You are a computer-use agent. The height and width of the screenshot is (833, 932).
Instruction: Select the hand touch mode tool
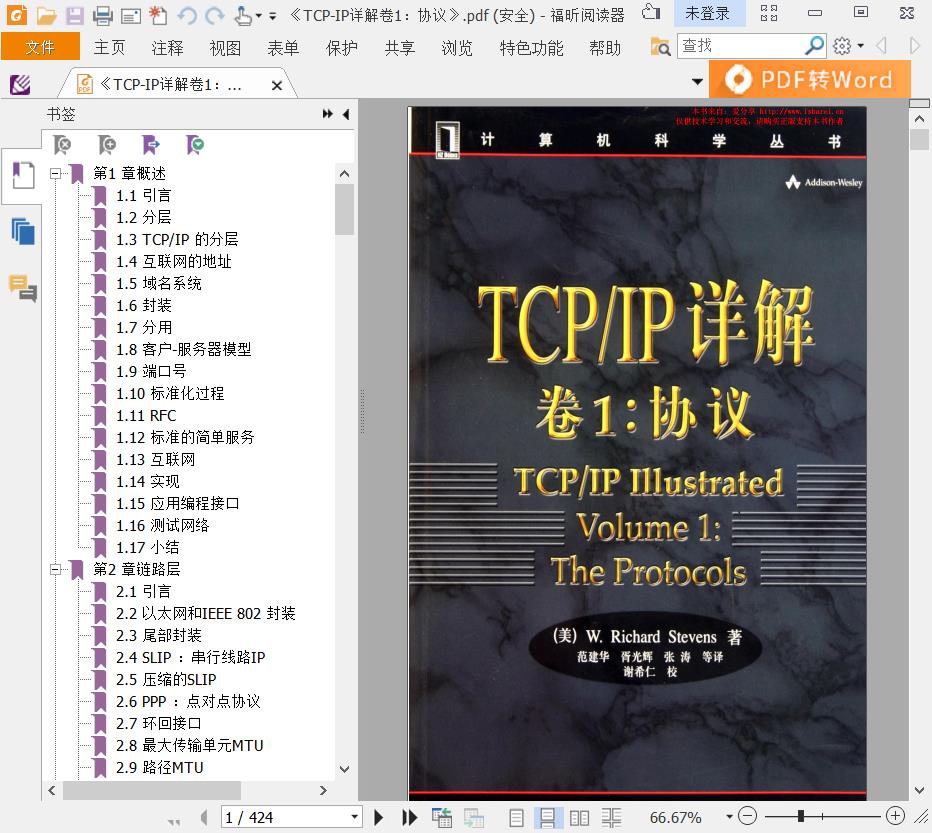[243, 15]
